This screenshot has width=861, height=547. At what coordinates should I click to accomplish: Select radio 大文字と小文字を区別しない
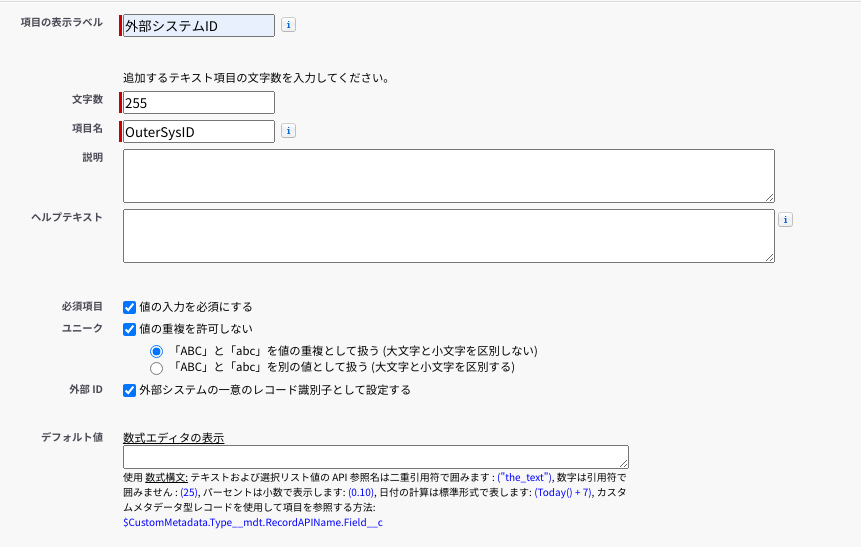point(156,351)
